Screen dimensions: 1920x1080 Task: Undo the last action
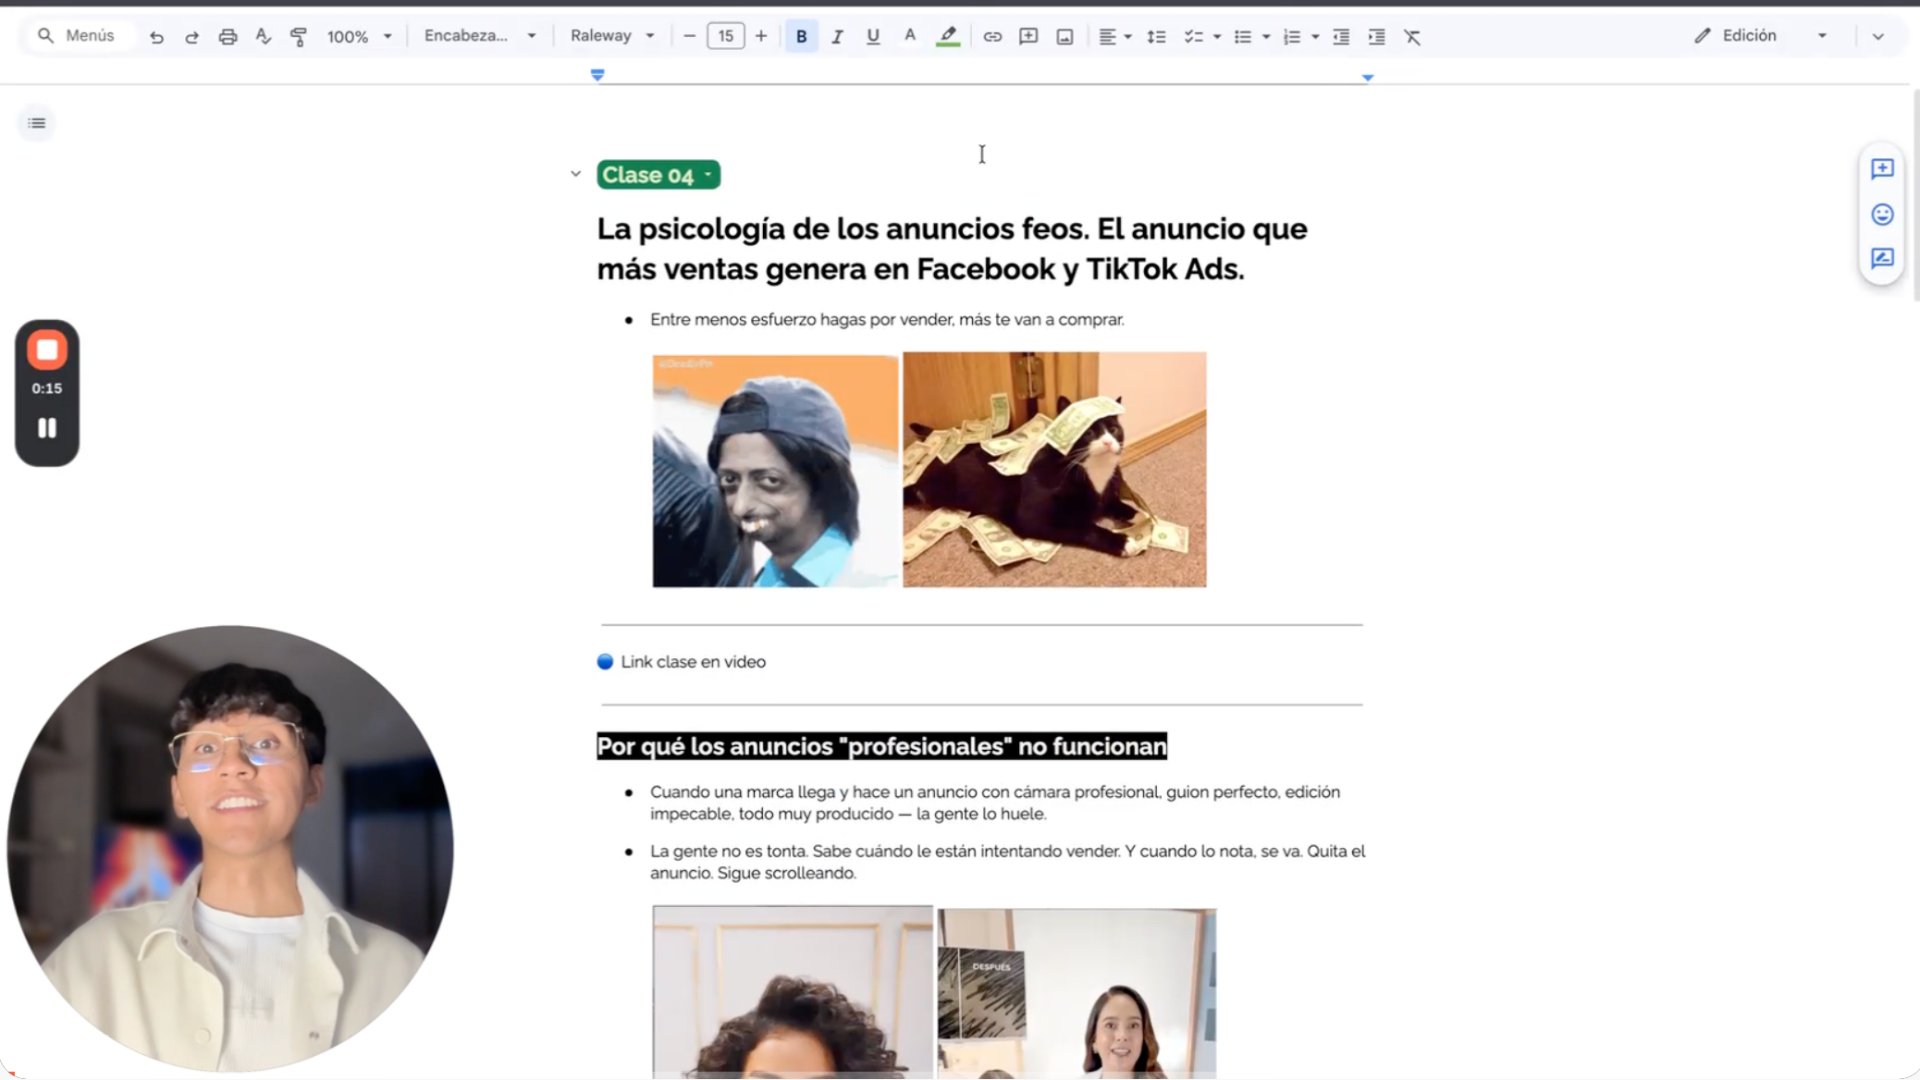[x=156, y=37]
